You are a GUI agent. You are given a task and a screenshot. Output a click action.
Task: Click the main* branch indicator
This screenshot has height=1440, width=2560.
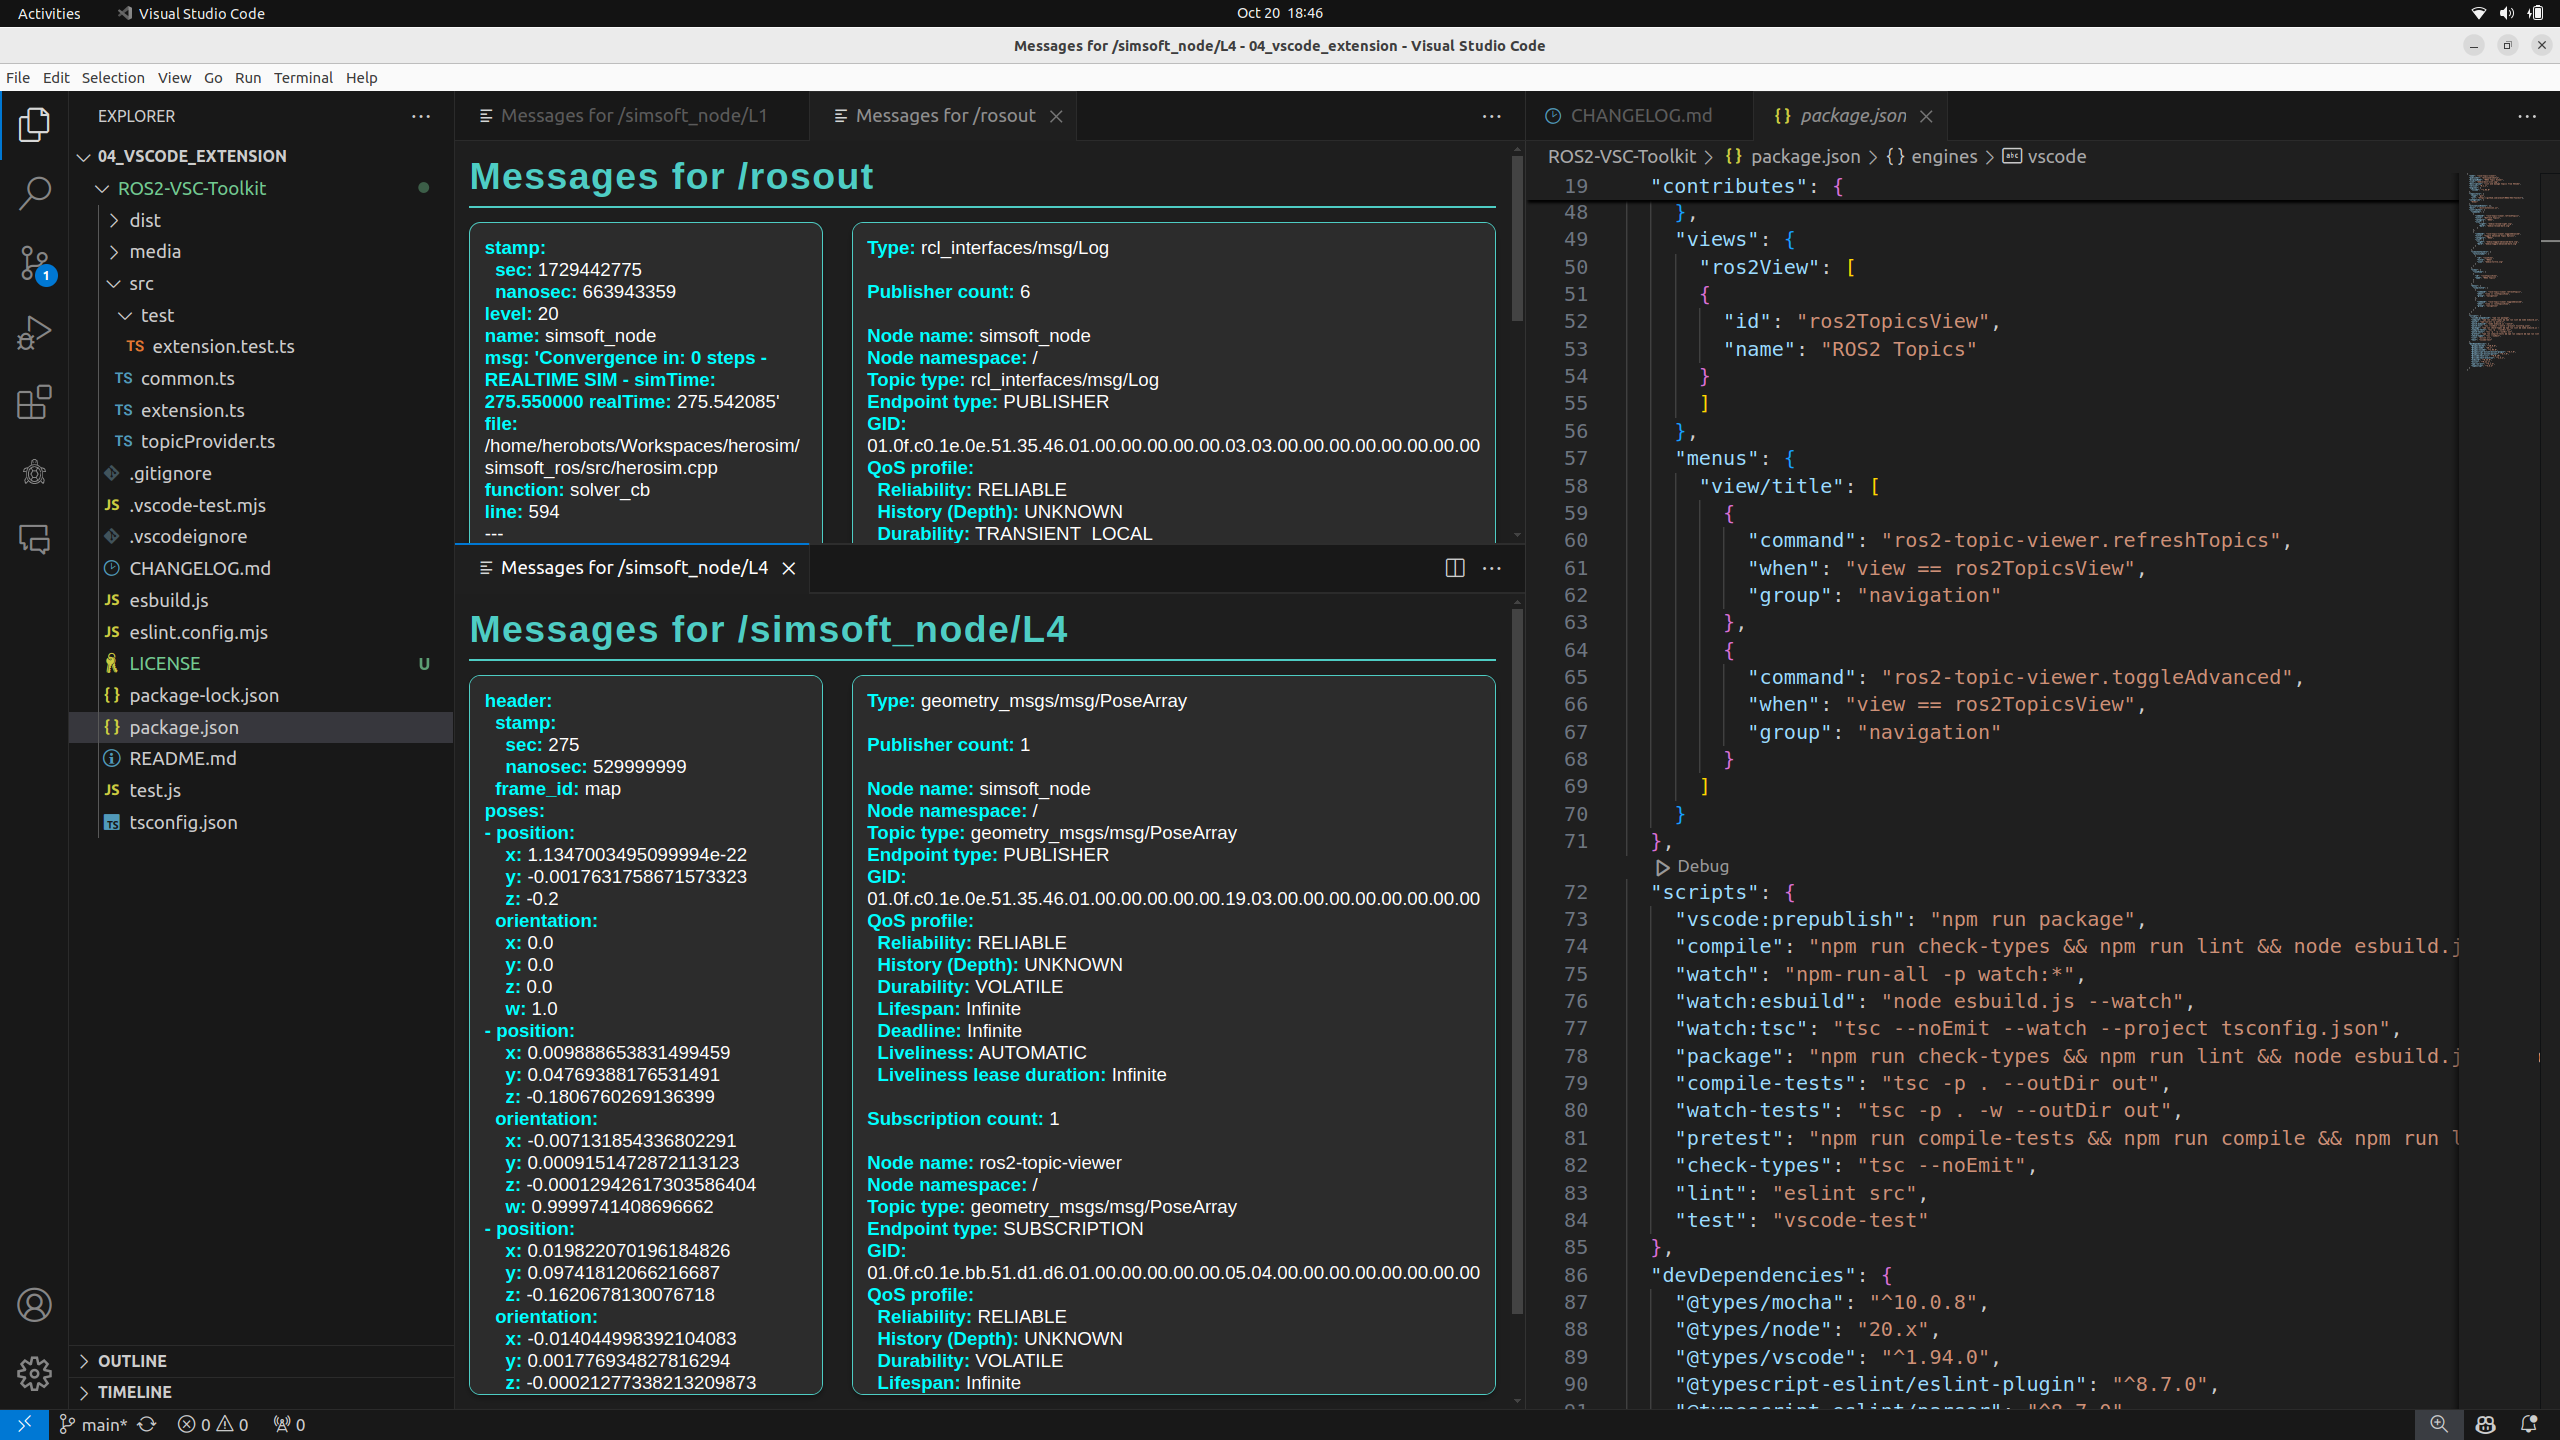pyautogui.click(x=93, y=1424)
